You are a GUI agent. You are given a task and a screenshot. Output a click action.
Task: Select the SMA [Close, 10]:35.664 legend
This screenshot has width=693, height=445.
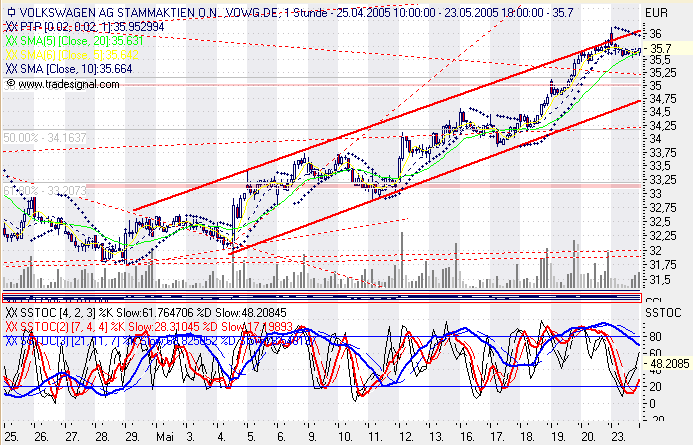(x=76, y=69)
